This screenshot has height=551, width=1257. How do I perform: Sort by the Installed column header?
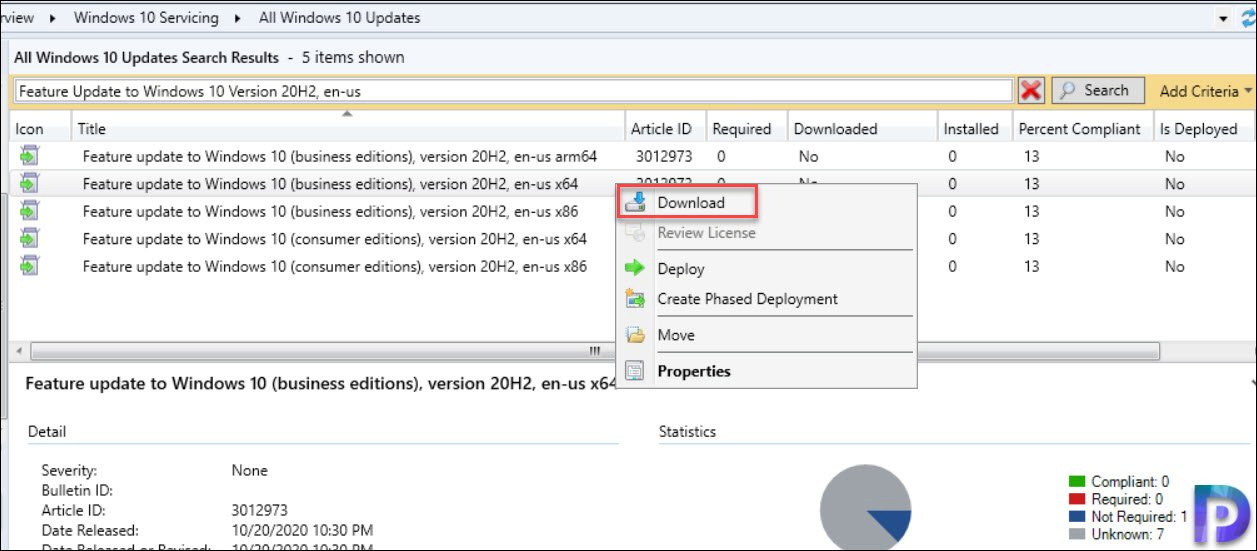(x=974, y=128)
